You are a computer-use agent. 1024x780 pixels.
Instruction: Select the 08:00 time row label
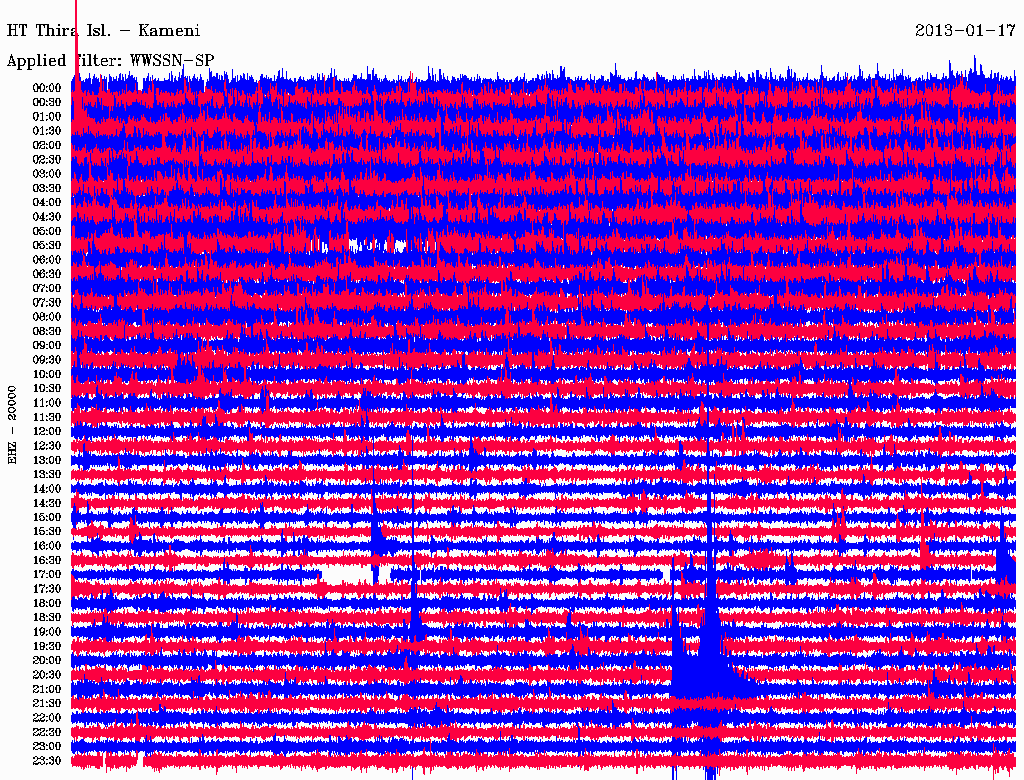47,317
